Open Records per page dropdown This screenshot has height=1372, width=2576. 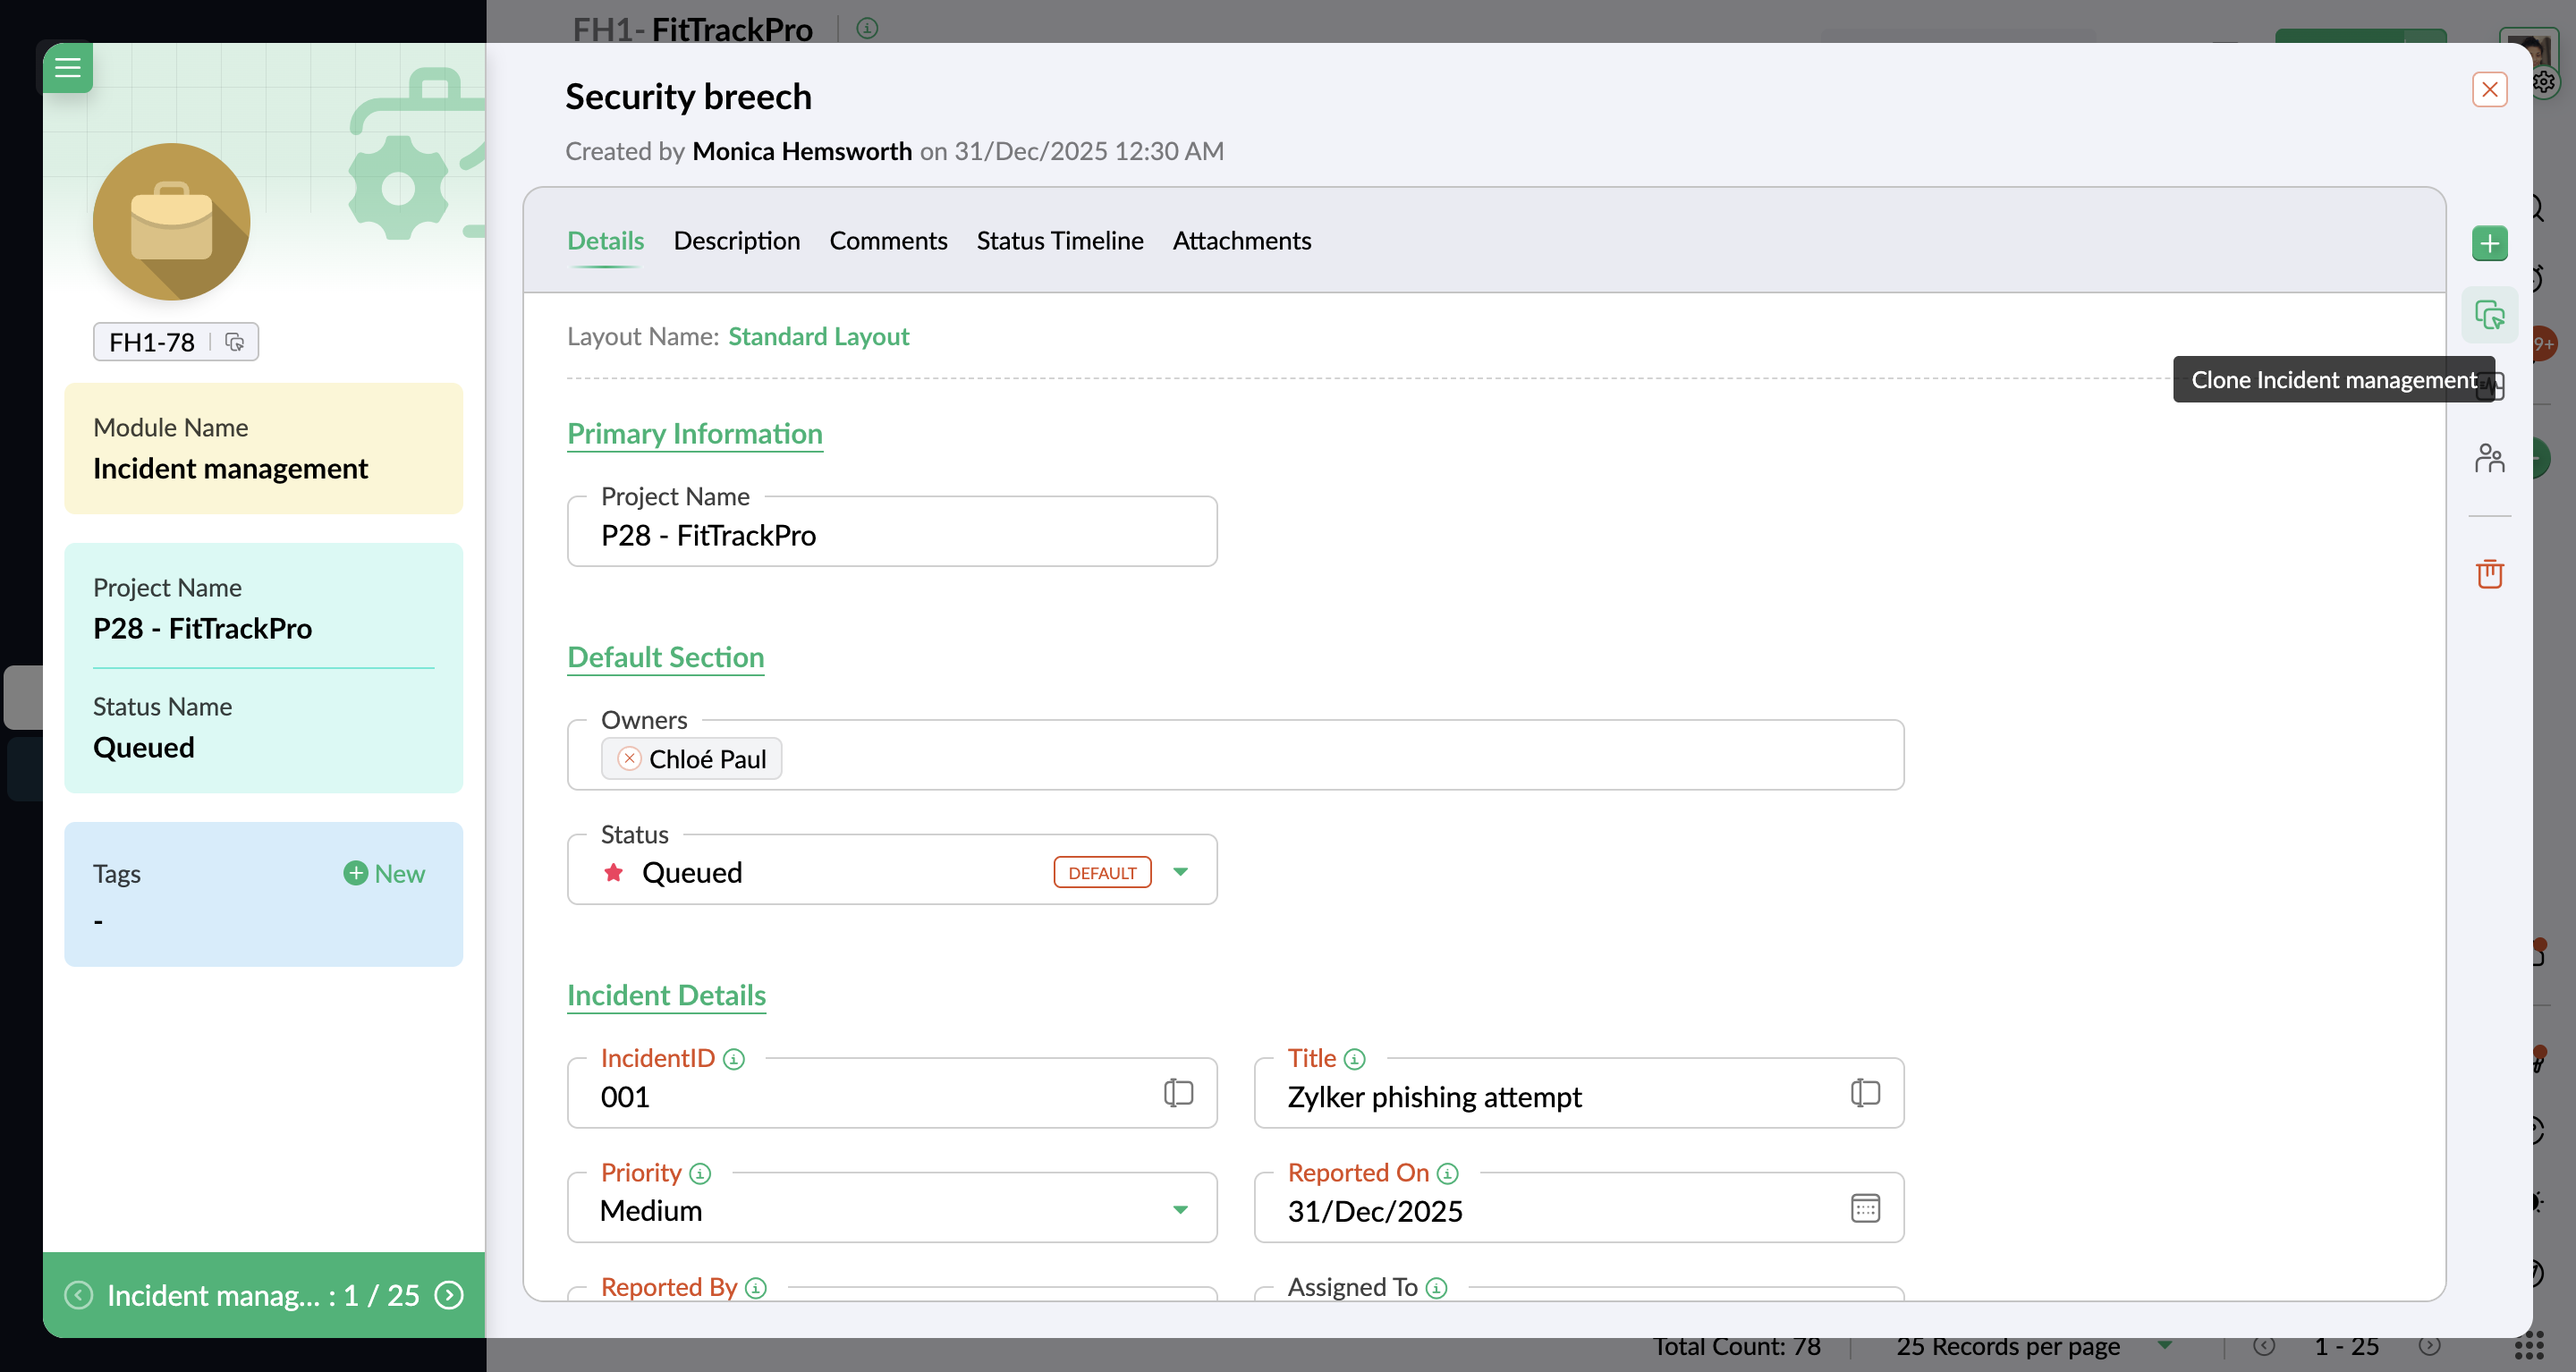[2165, 1346]
